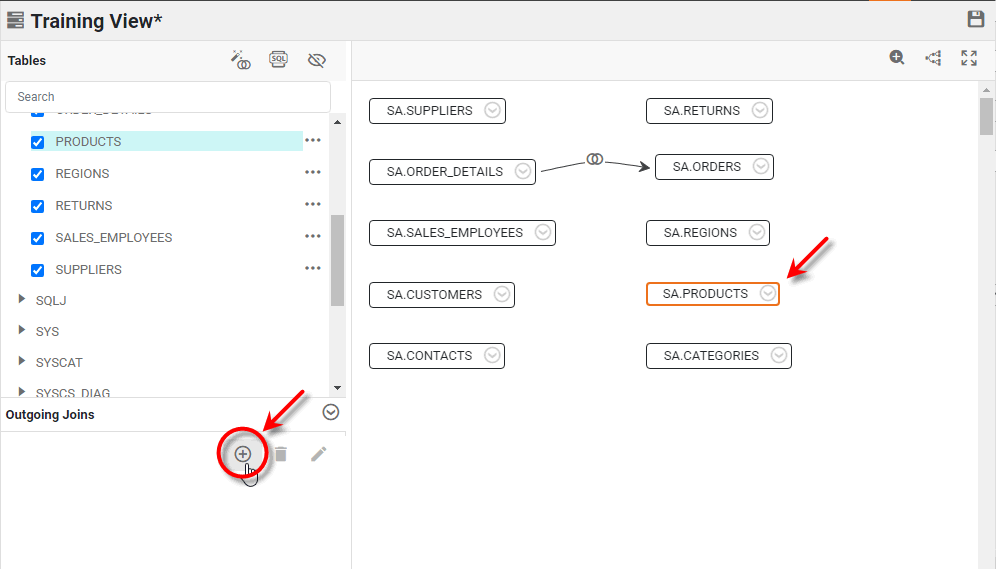Image resolution: width=996 pixels, height=569 pixels.
Task: Save the Training View
Action: click(x=976, y=19)
